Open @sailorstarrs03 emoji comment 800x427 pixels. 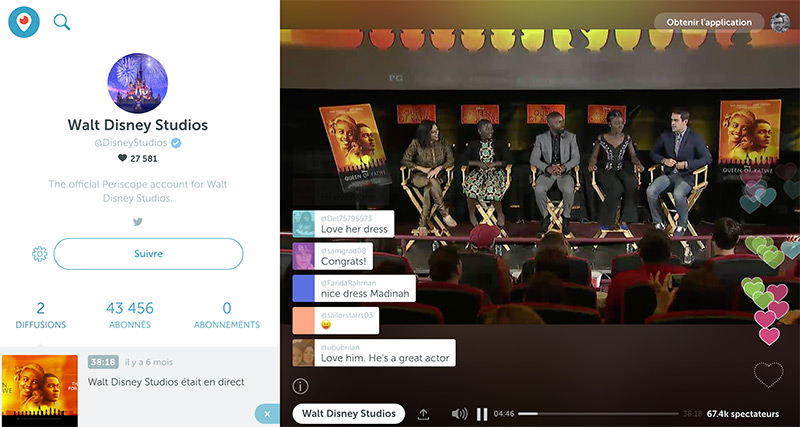click(336, 320)
